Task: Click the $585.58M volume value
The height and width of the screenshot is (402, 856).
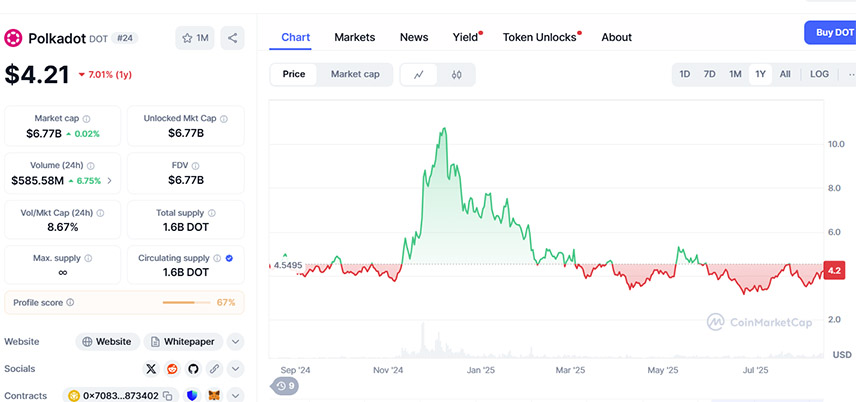Action: pos(37,181)
